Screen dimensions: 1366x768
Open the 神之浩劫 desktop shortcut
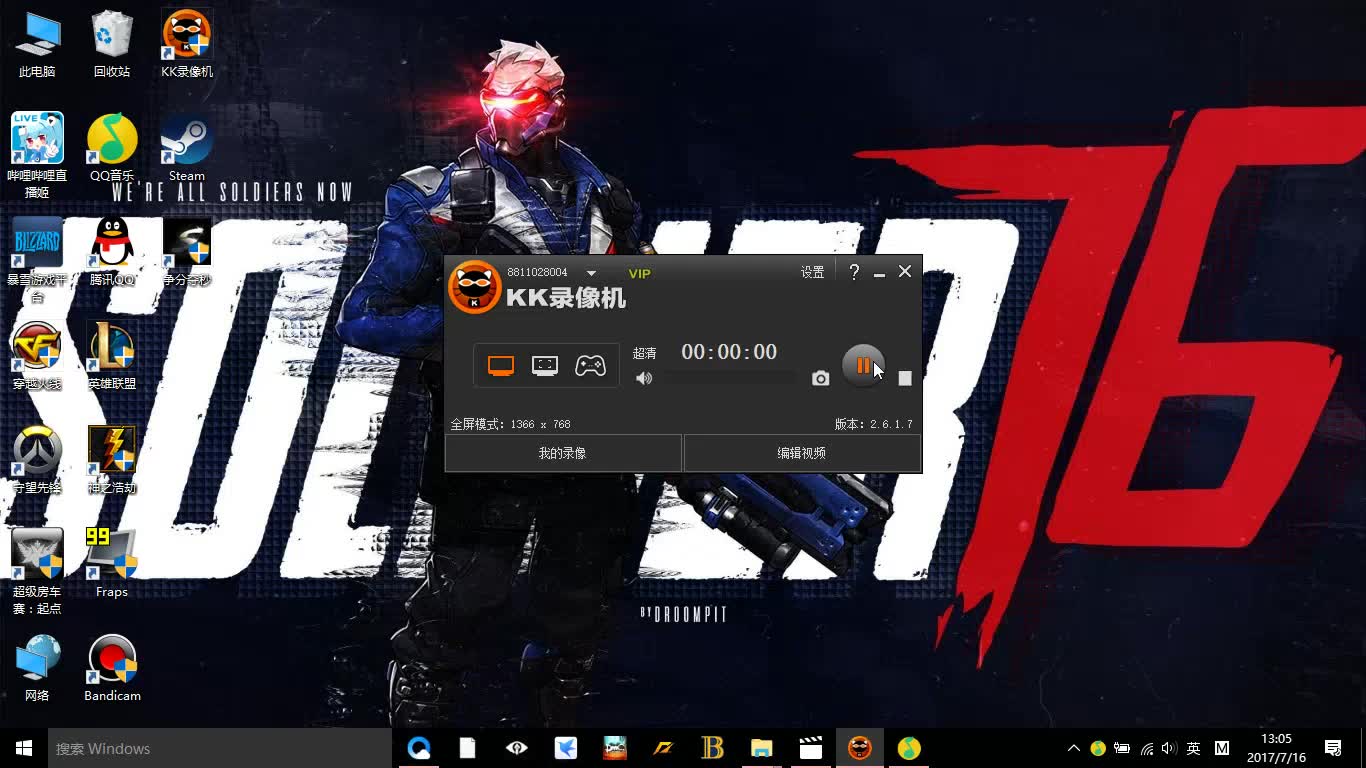pyautogui.click(x=112, y=460)
